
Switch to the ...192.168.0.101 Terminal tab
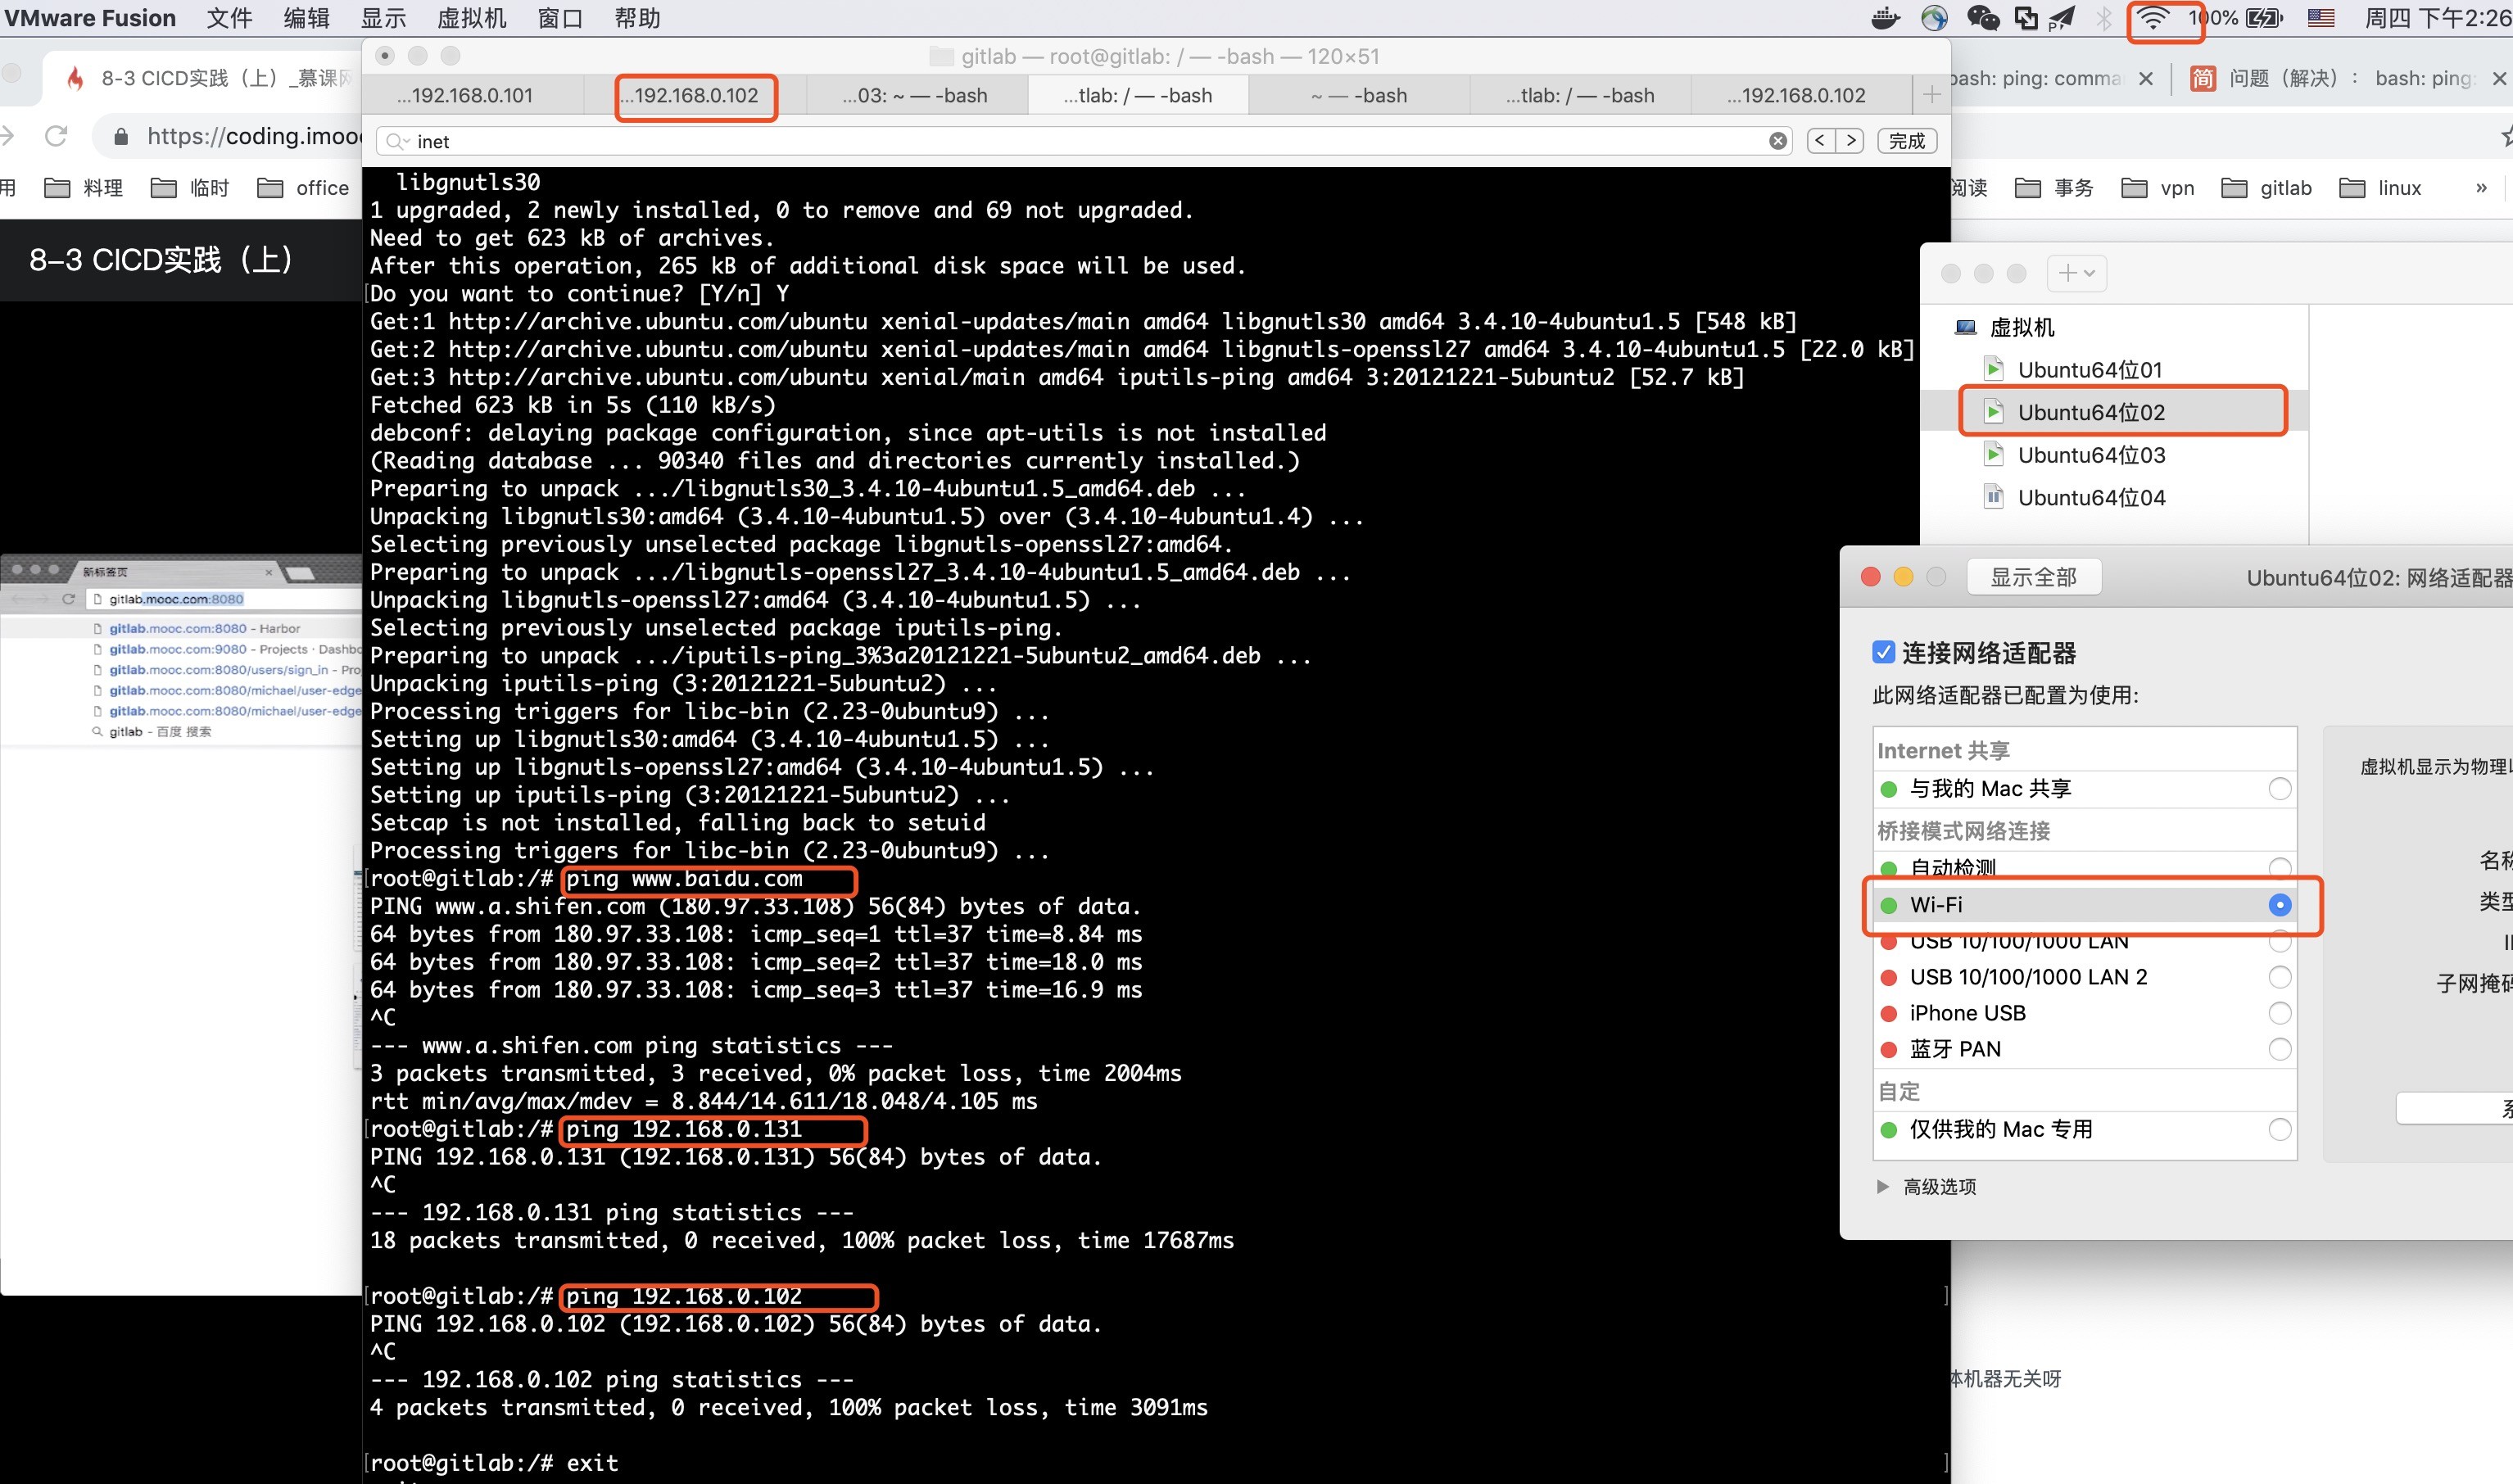pos(473,95)
